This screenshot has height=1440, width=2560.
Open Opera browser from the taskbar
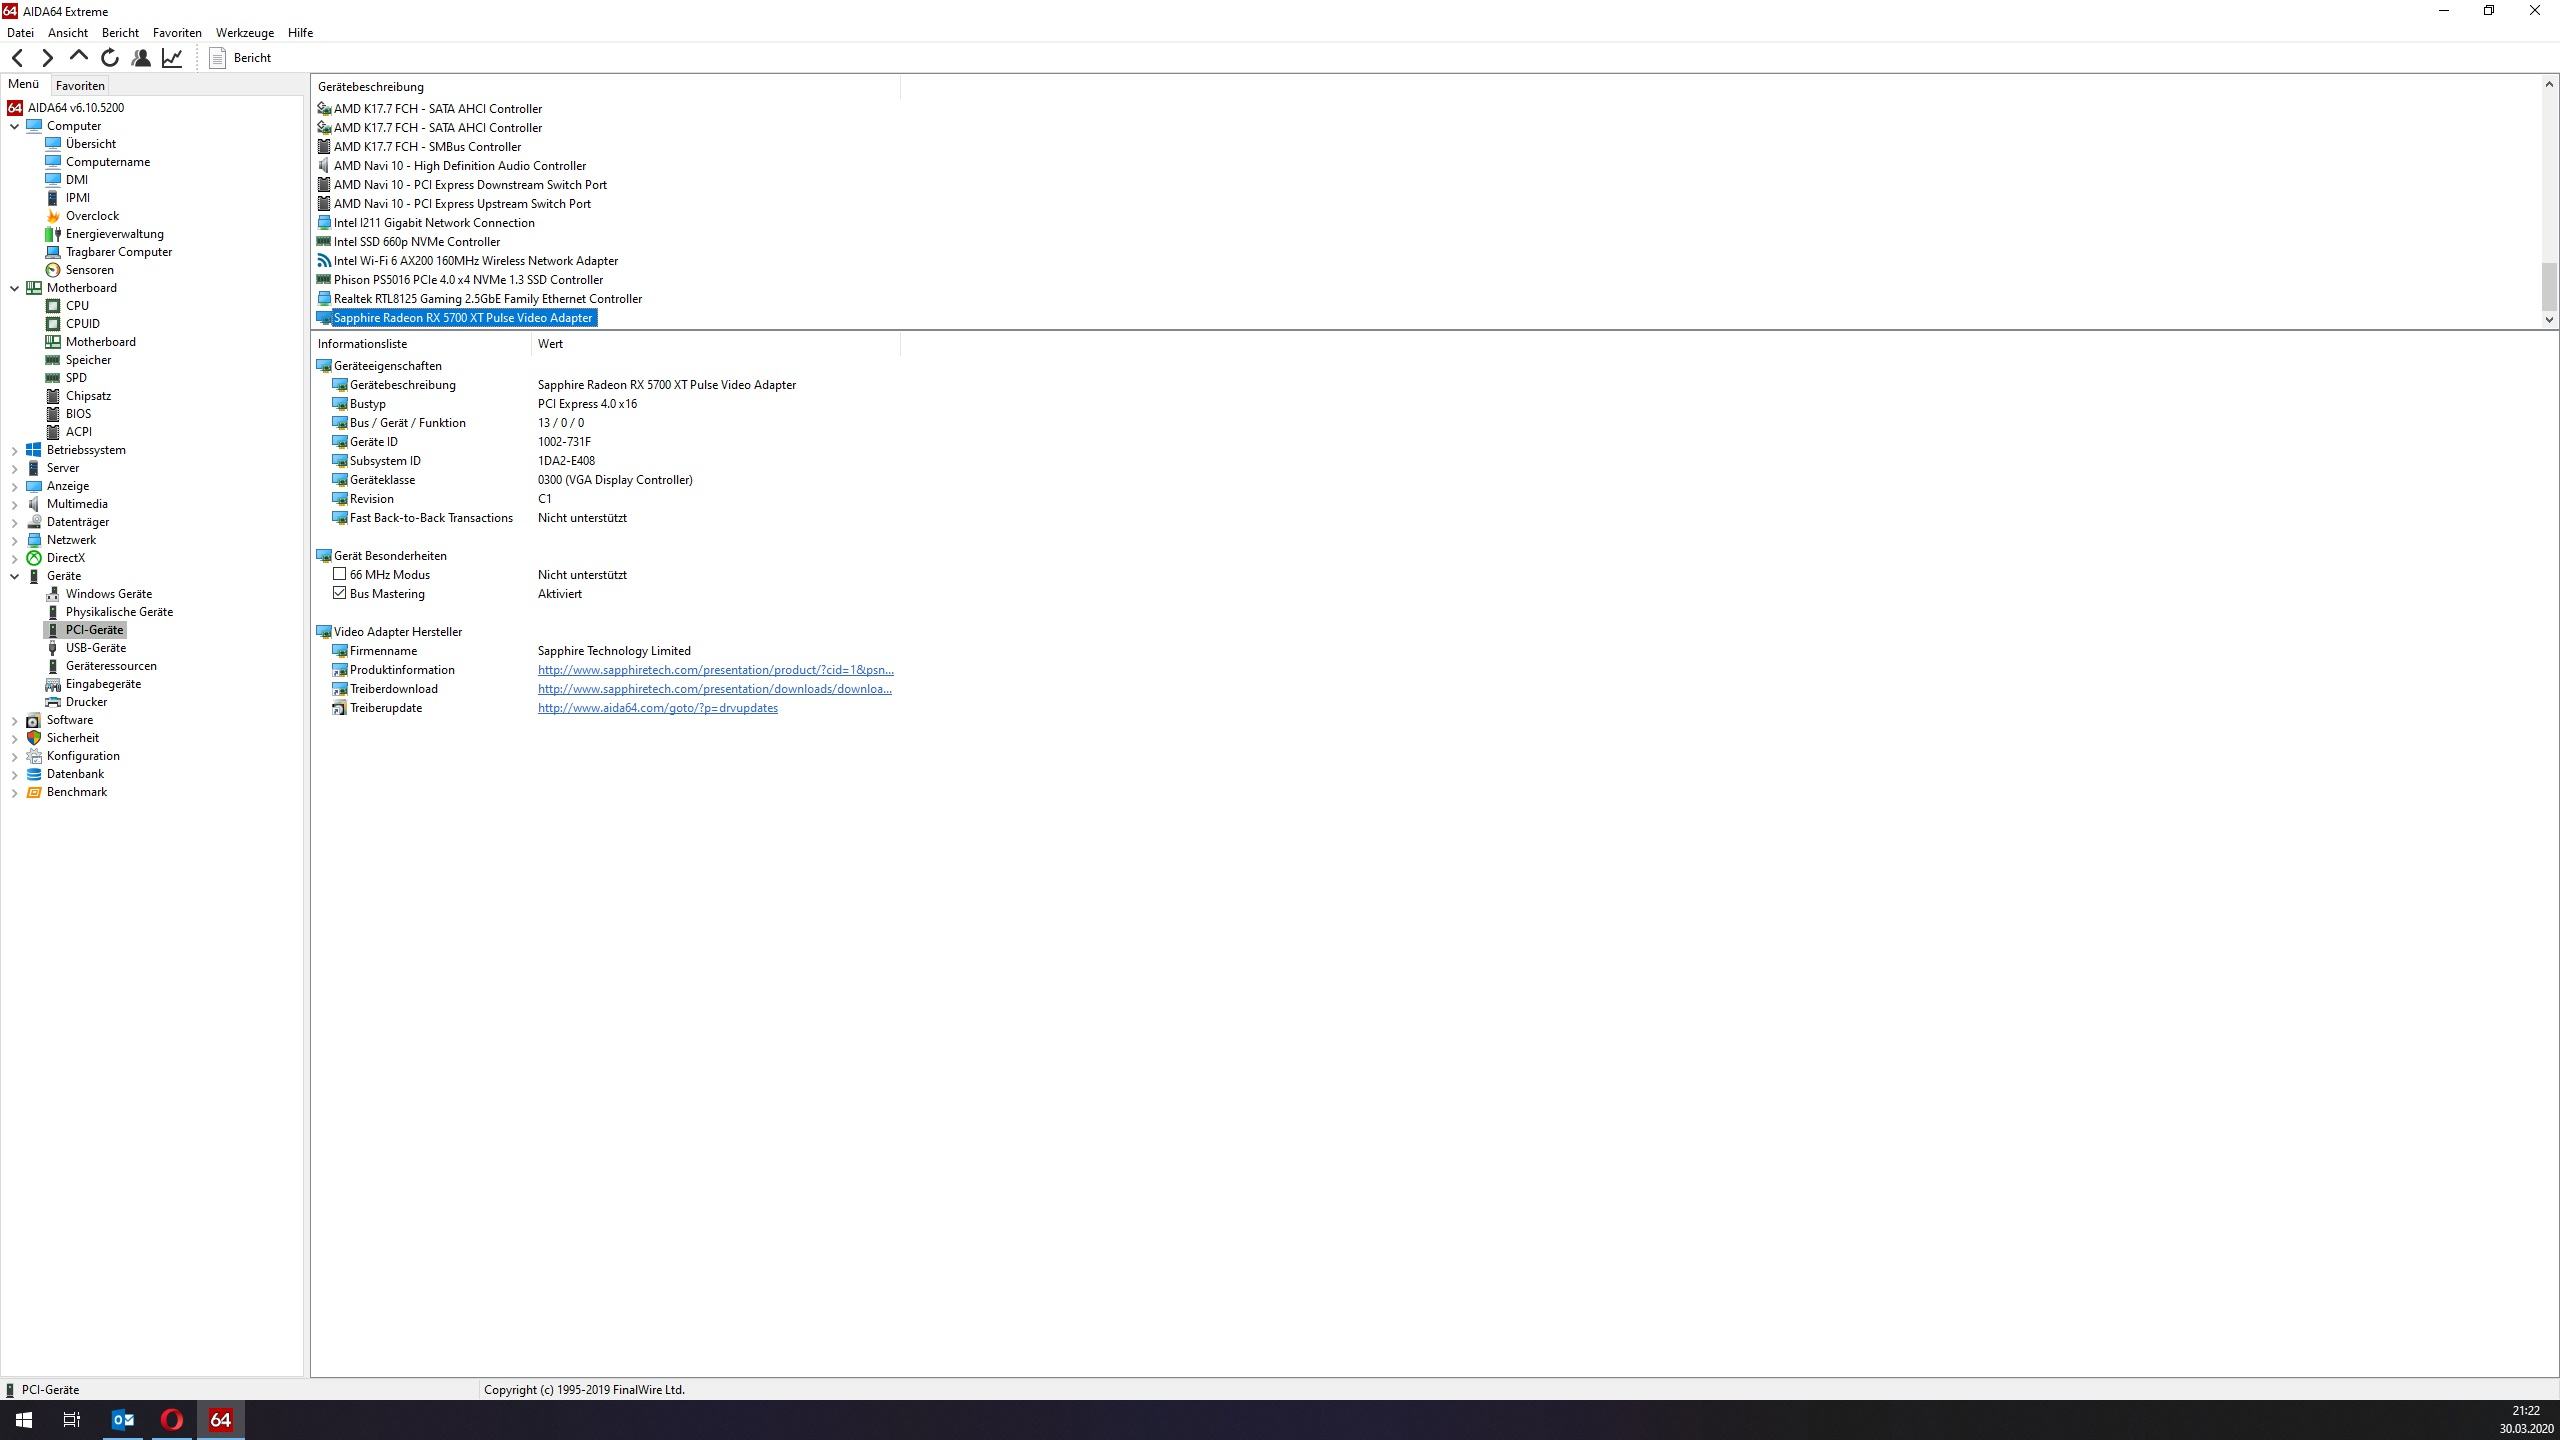(172, 1420)
